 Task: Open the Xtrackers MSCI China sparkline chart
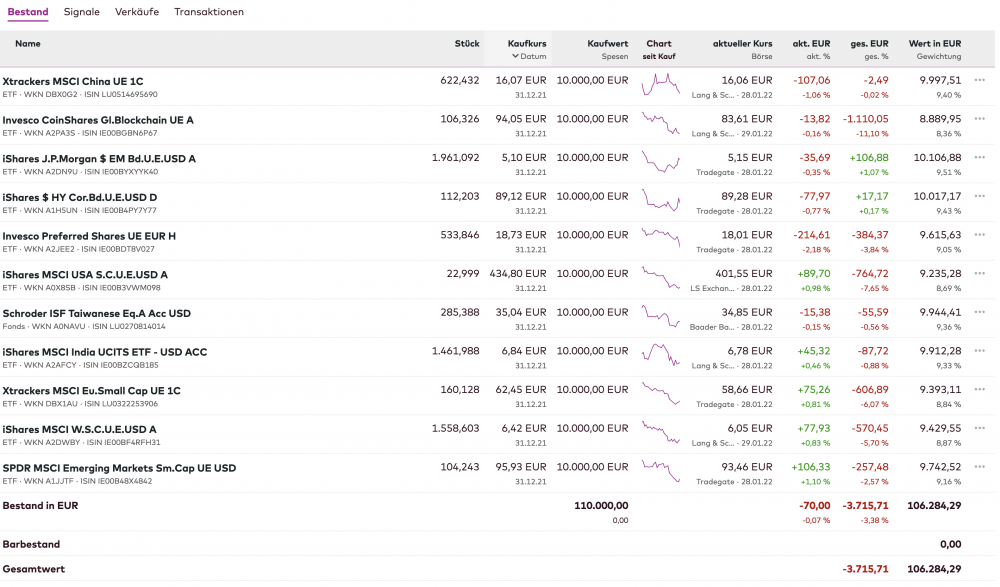tap(660, 85)
